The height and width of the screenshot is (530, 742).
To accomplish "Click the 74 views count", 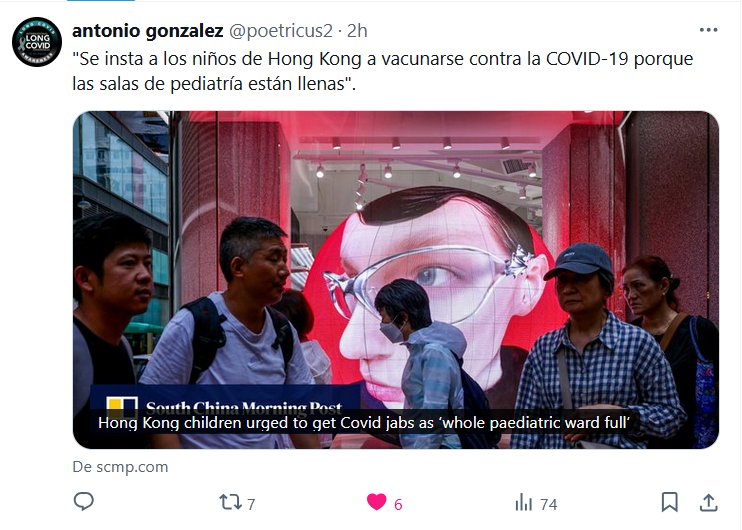I will click(x=548, y=504).
